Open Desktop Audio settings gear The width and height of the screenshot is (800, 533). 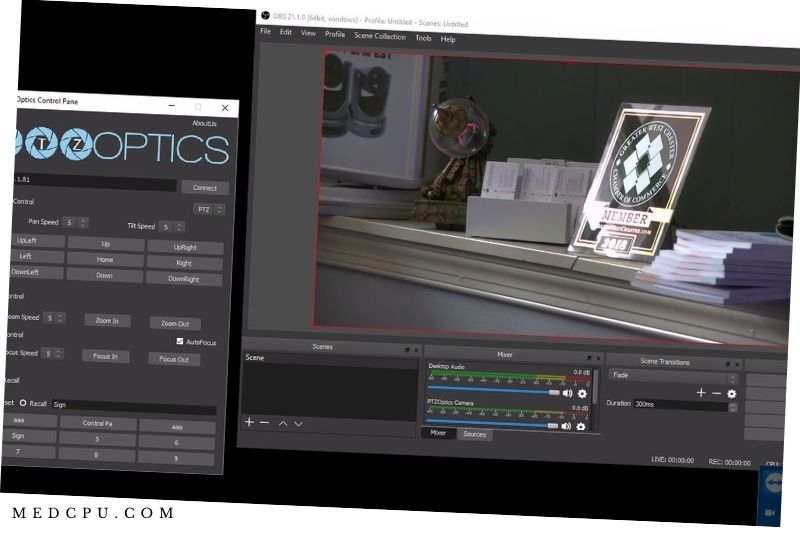click(582, 394)
